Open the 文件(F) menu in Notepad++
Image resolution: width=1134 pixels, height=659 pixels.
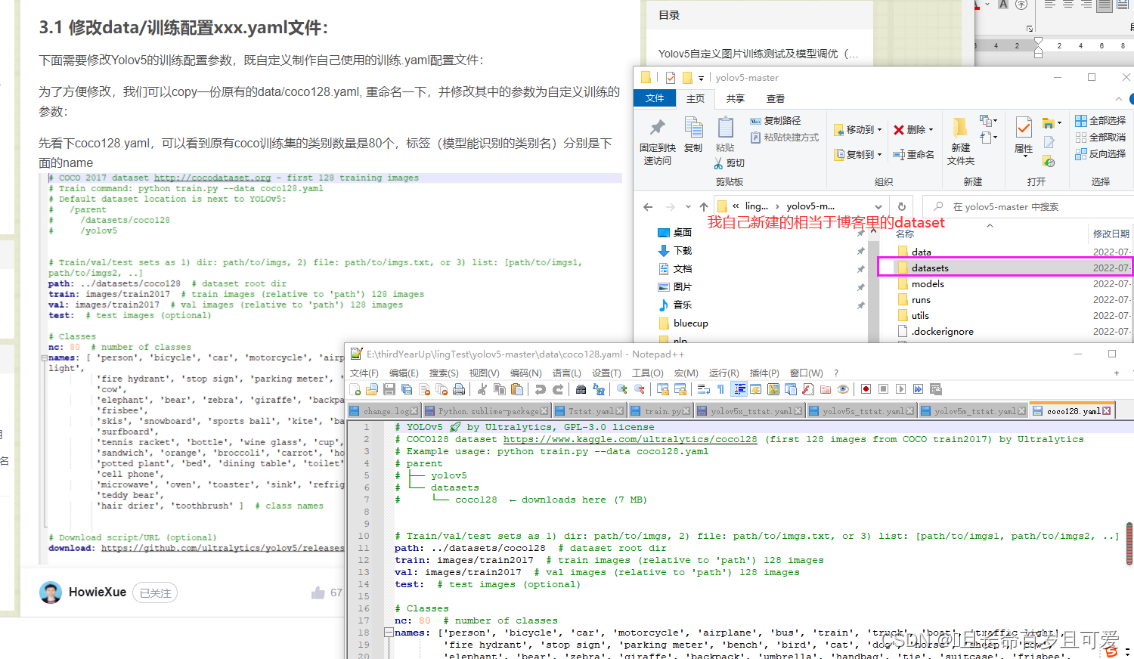364,373
